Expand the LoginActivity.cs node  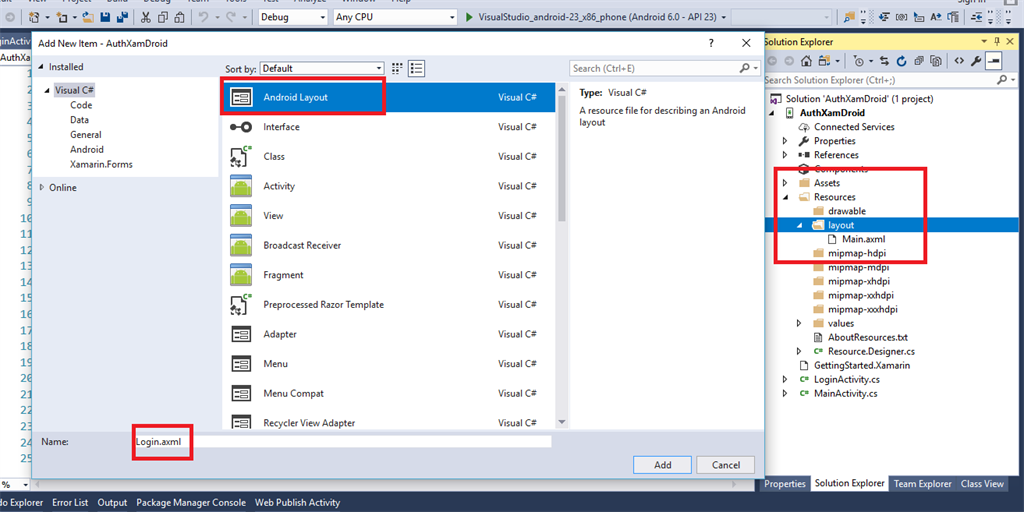(x=786, y=379)
